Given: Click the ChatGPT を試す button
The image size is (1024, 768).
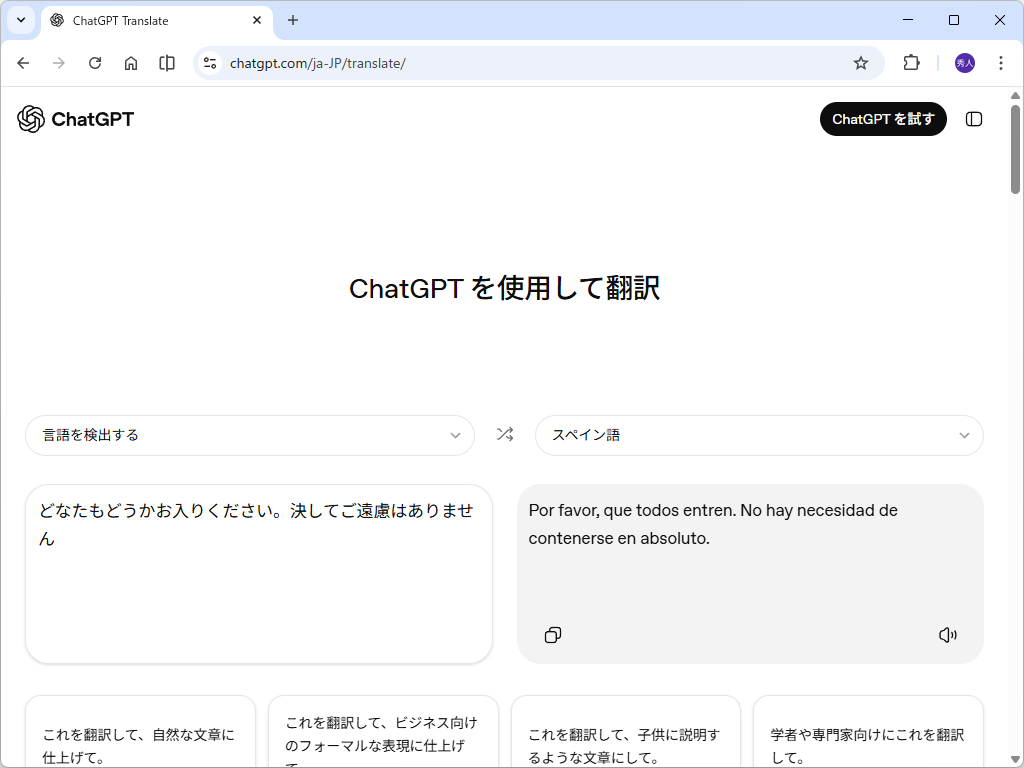Looking at the screenshot, I should click(x=883, y=118).
